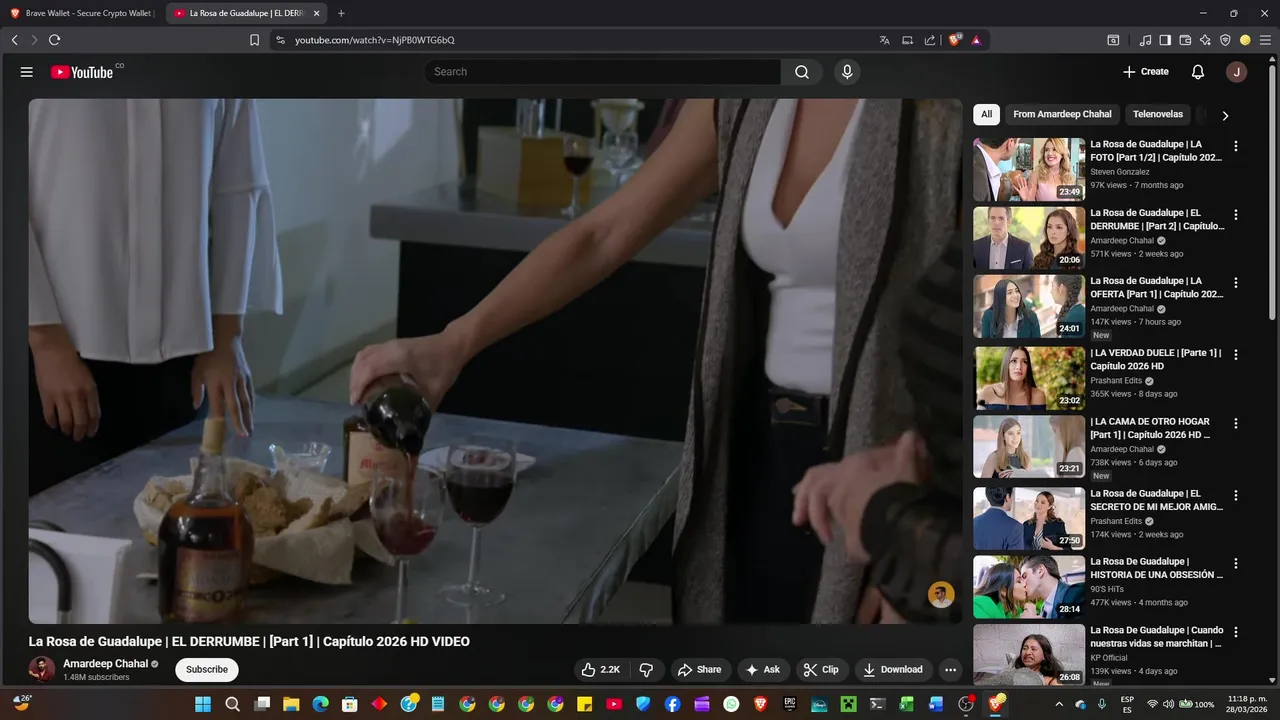Open the LA FOTO Part 1/2 thumbnail
Viewport: 1280px width, 720px height.
click(x=1029, y=170)
